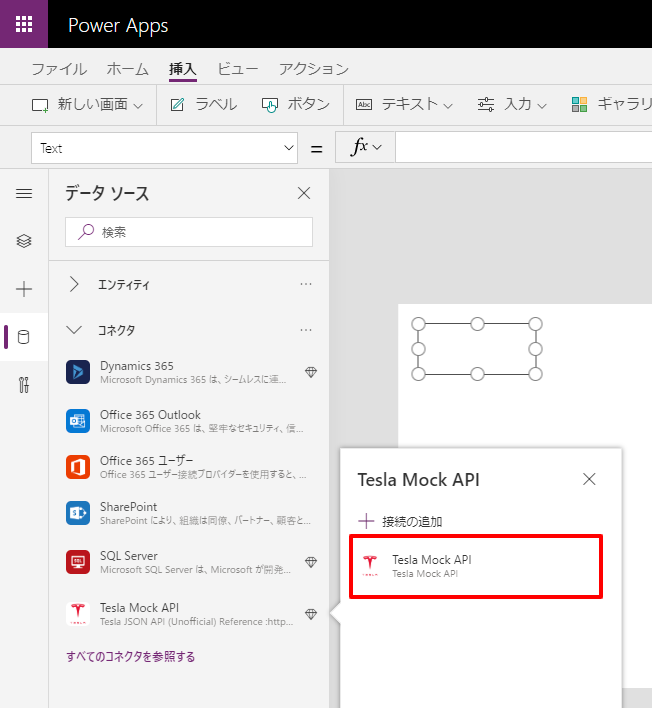Open the テキスト dropdown
This screenshot has height=708, width=652.
tap(404, 104)
